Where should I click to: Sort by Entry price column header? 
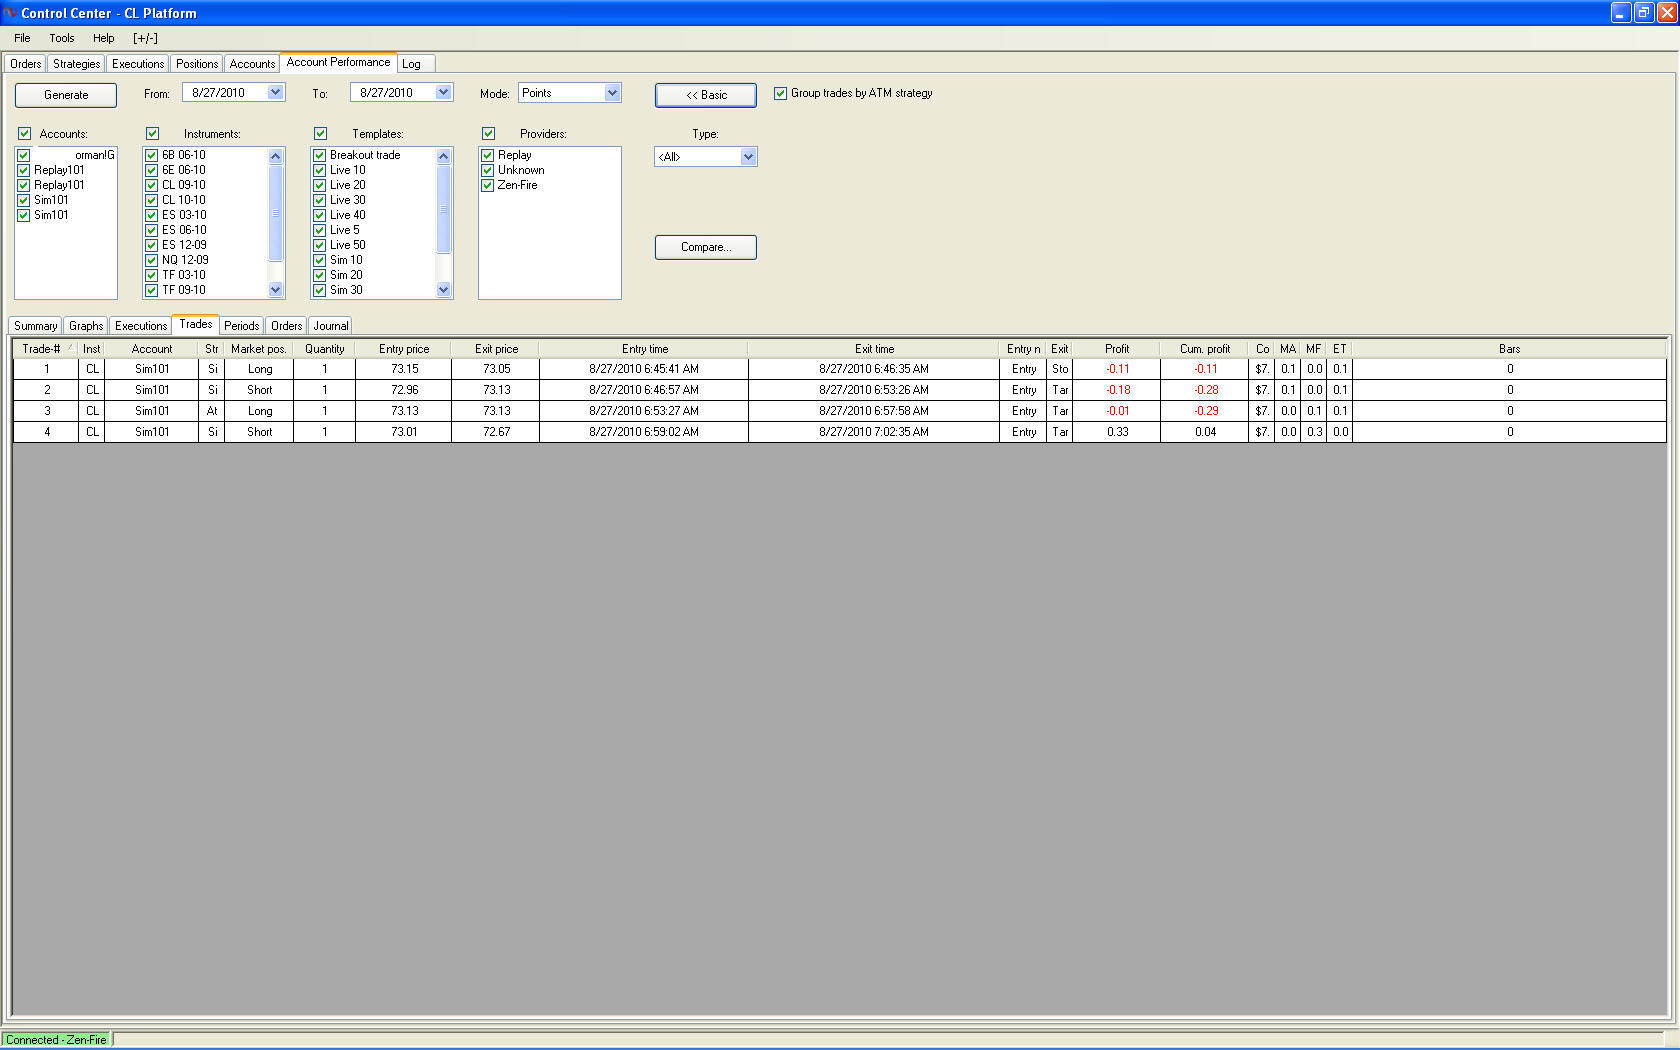tap(404, 349)
